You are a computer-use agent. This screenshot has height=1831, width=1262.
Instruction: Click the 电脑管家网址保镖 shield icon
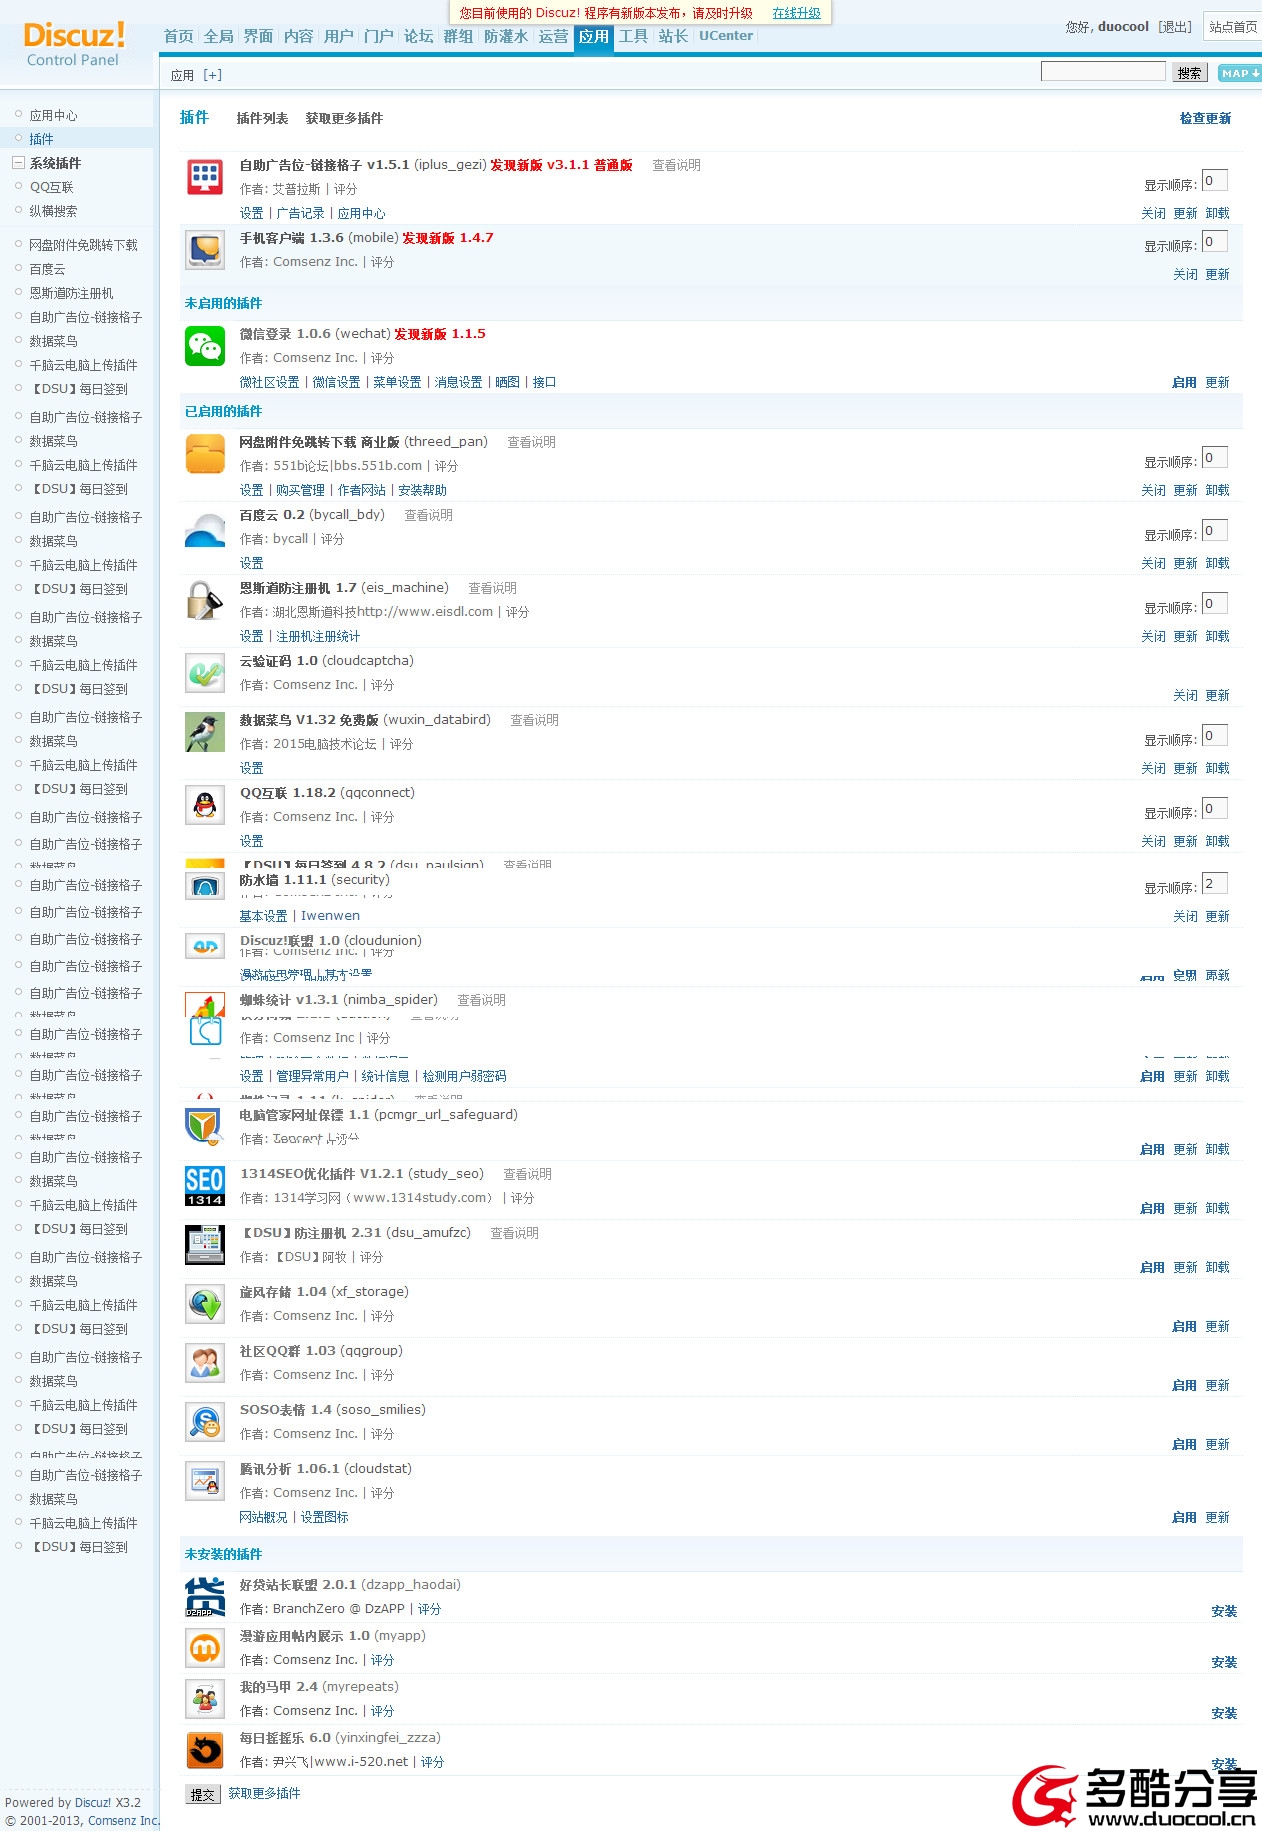pyautogui.click(x=203, y=1126)
